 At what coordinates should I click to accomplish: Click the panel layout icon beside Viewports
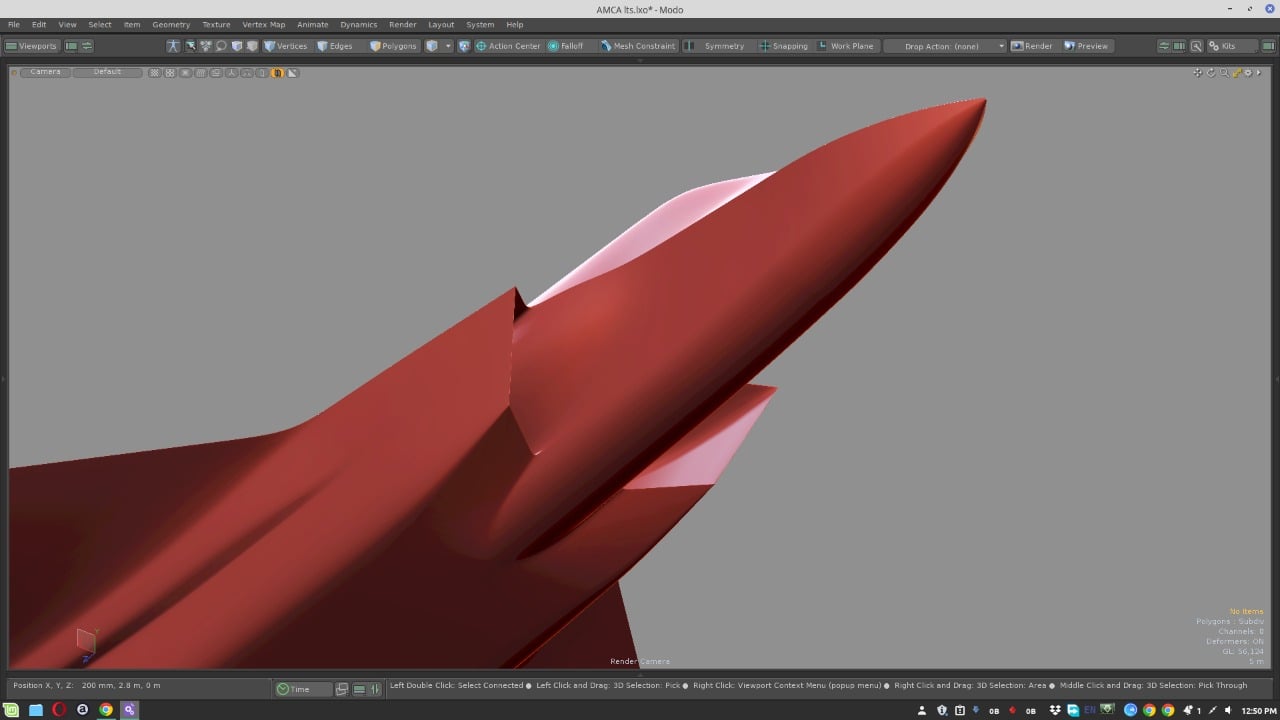click(x=71, y=46)
